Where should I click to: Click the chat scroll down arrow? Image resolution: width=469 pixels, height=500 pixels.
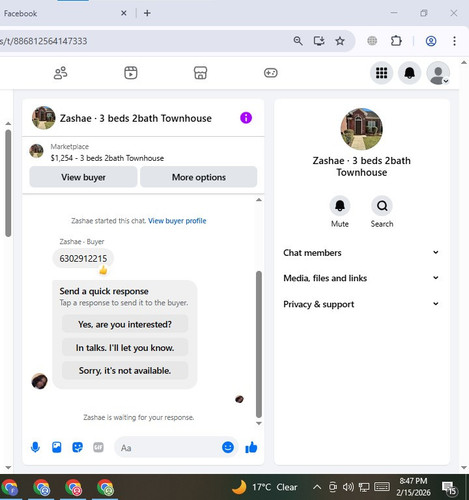[x=259, y=423]
